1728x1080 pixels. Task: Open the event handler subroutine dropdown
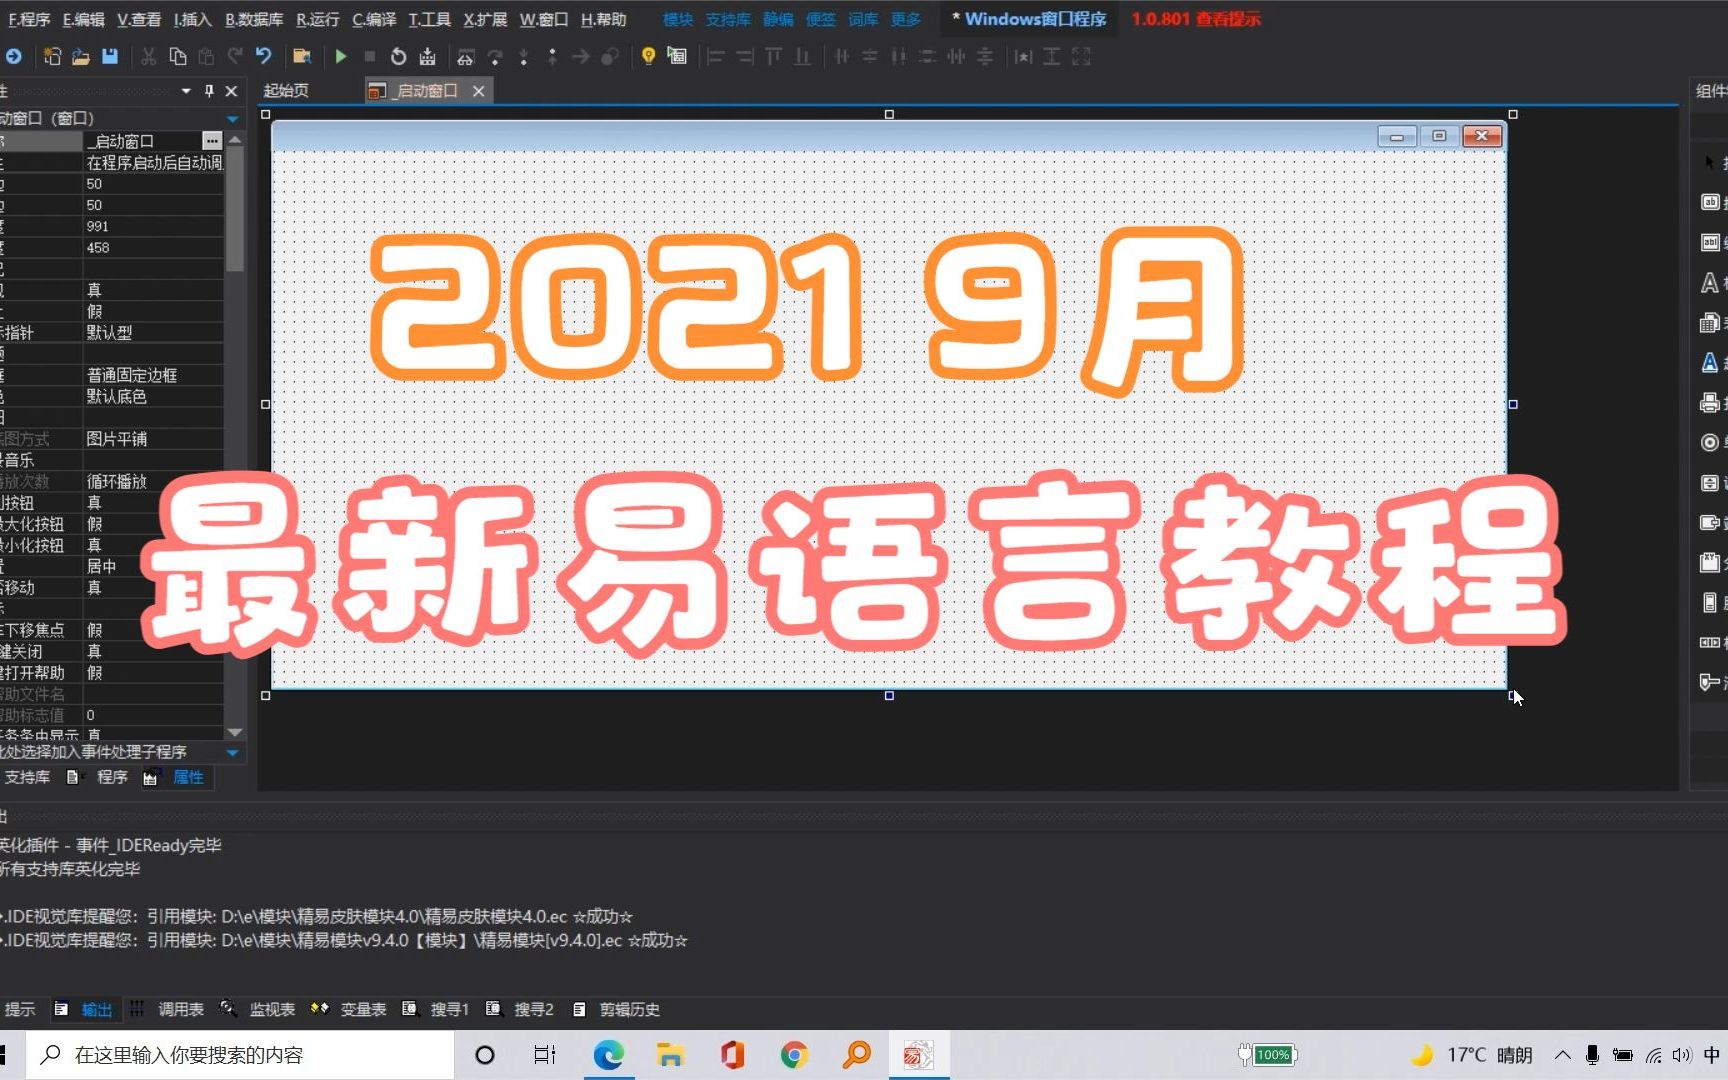point(232,752)
